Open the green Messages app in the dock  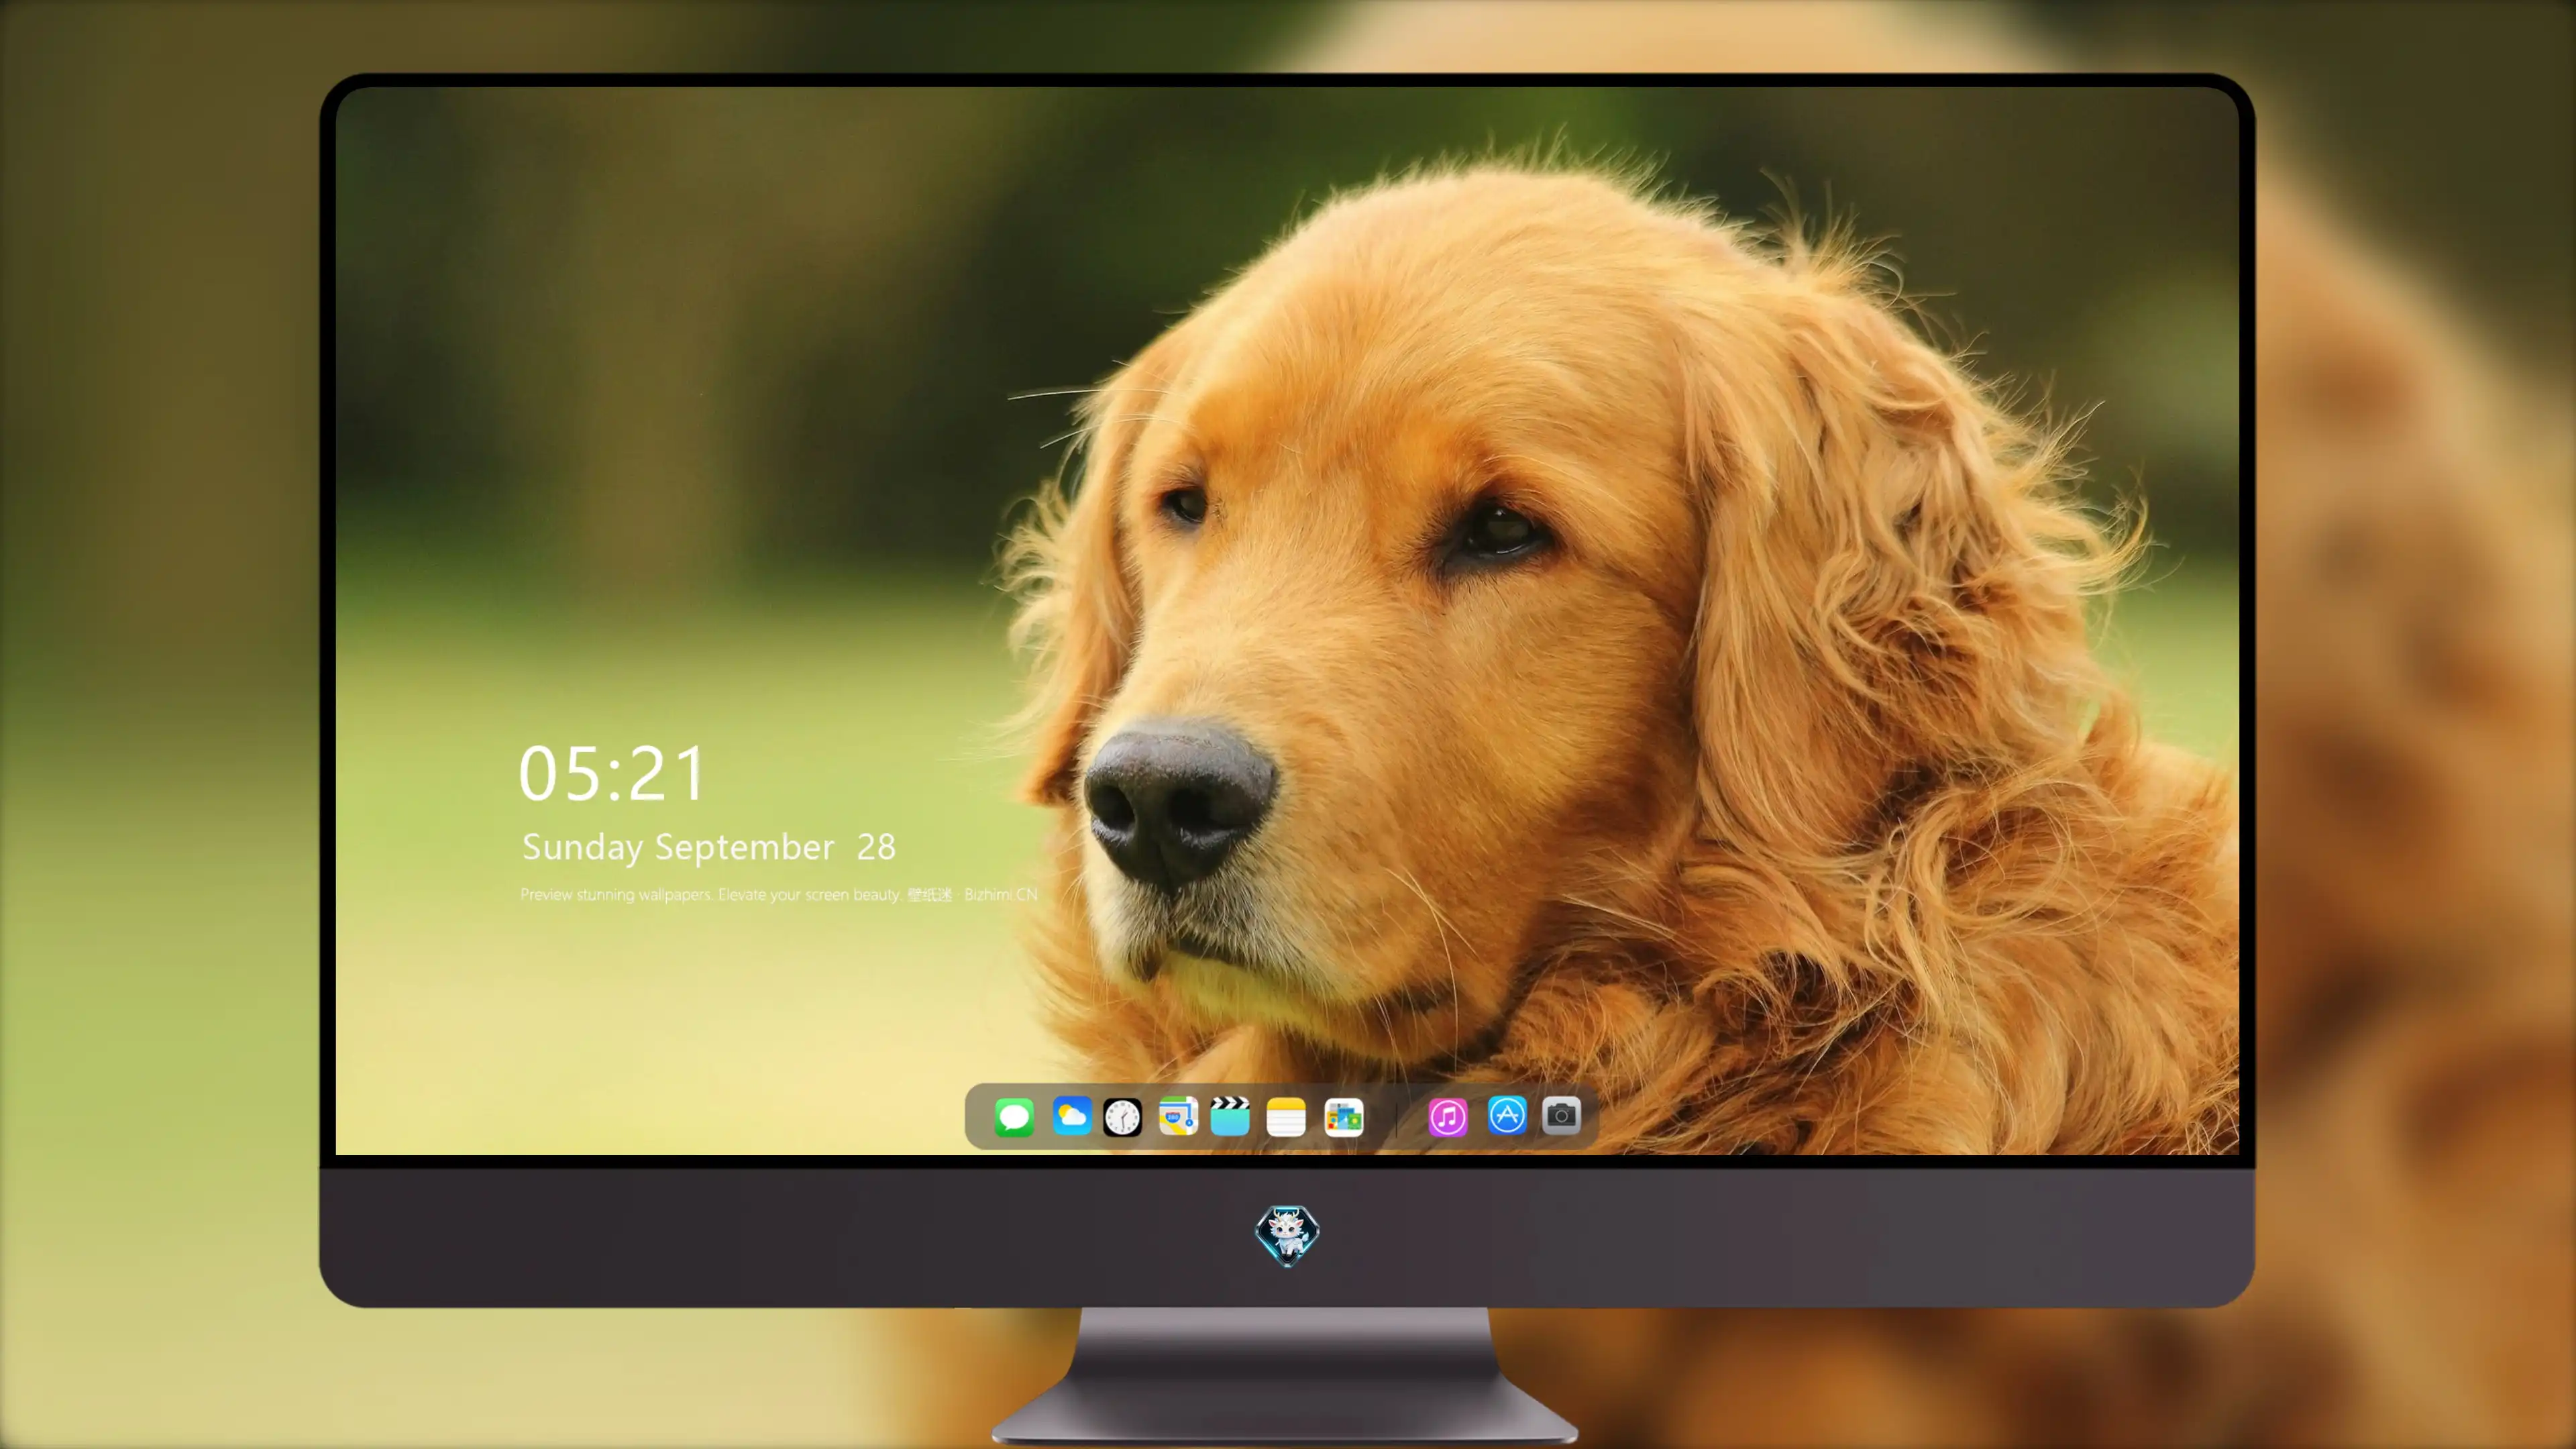tap(1014, 1117)
